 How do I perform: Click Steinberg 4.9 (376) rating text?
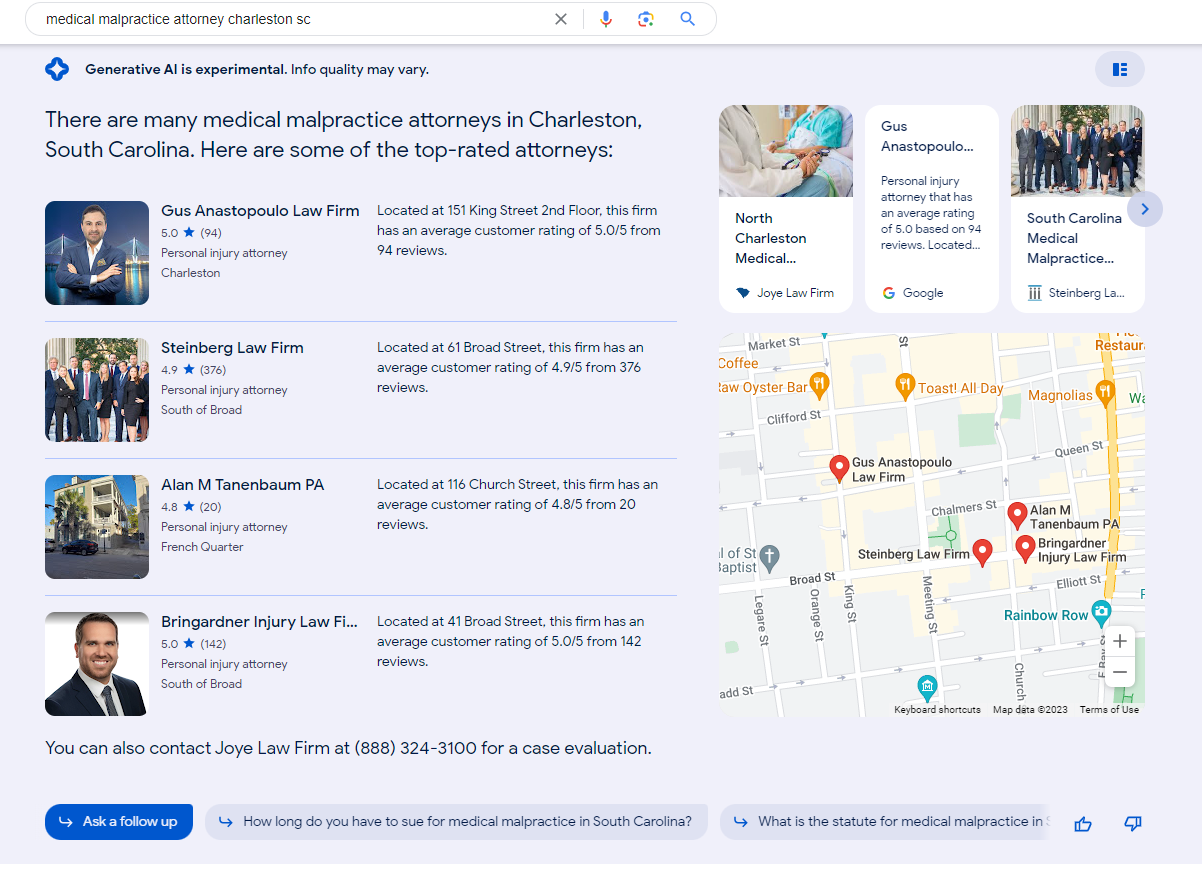point(194,370)
